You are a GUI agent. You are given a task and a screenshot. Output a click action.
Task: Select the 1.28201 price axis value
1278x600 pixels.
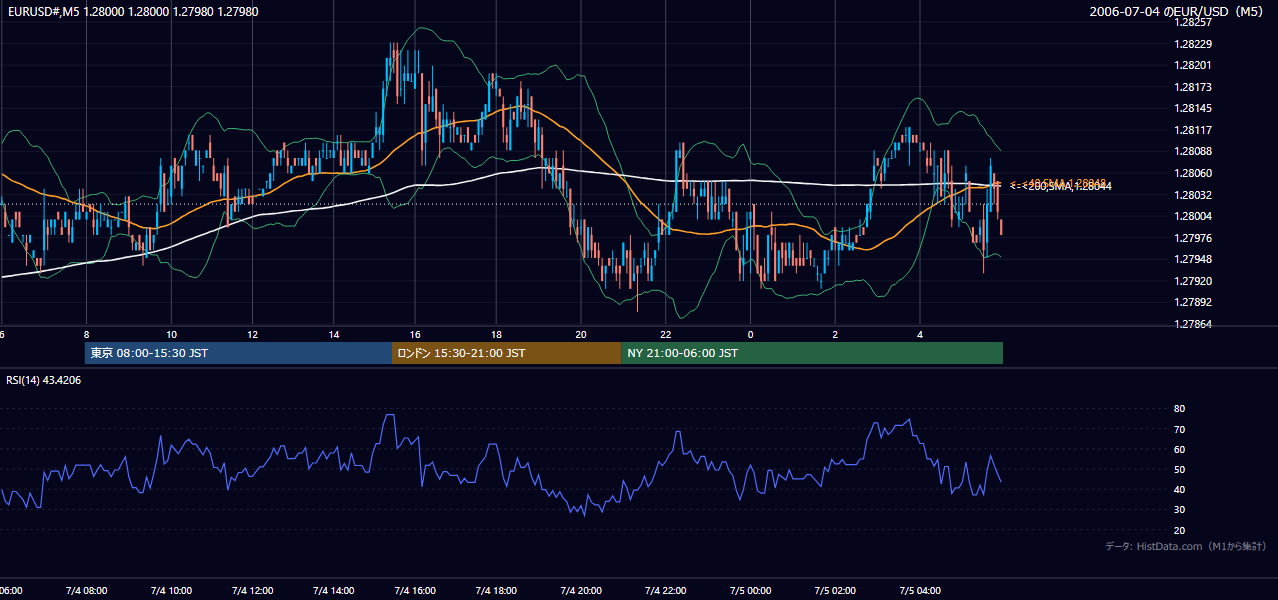(1193, 65)
